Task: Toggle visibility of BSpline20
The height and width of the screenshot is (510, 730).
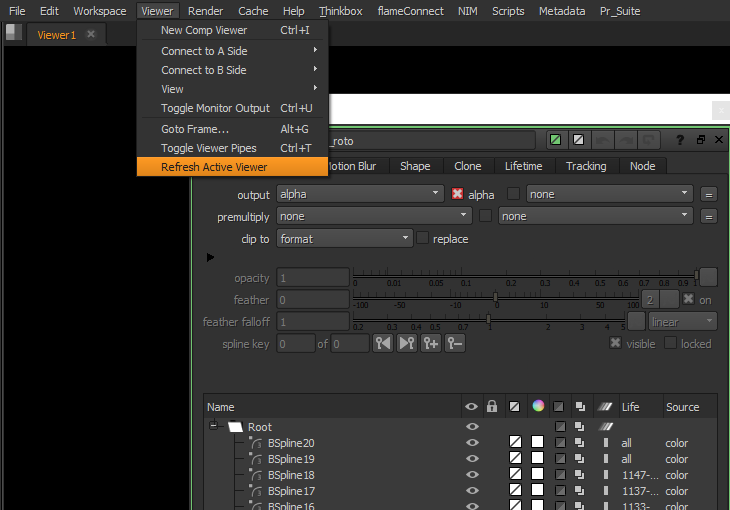Action: tap(472, 443)
